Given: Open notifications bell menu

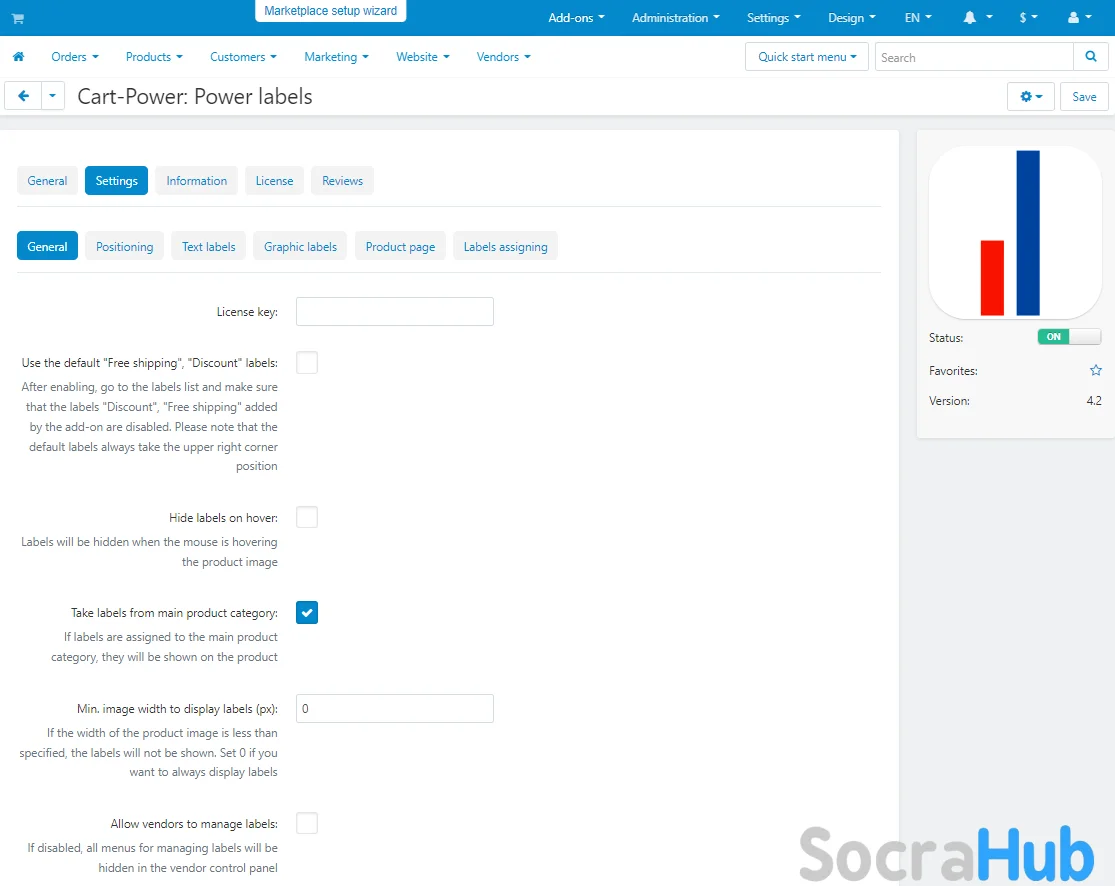Looking at the screenshot, I should 977,18.
